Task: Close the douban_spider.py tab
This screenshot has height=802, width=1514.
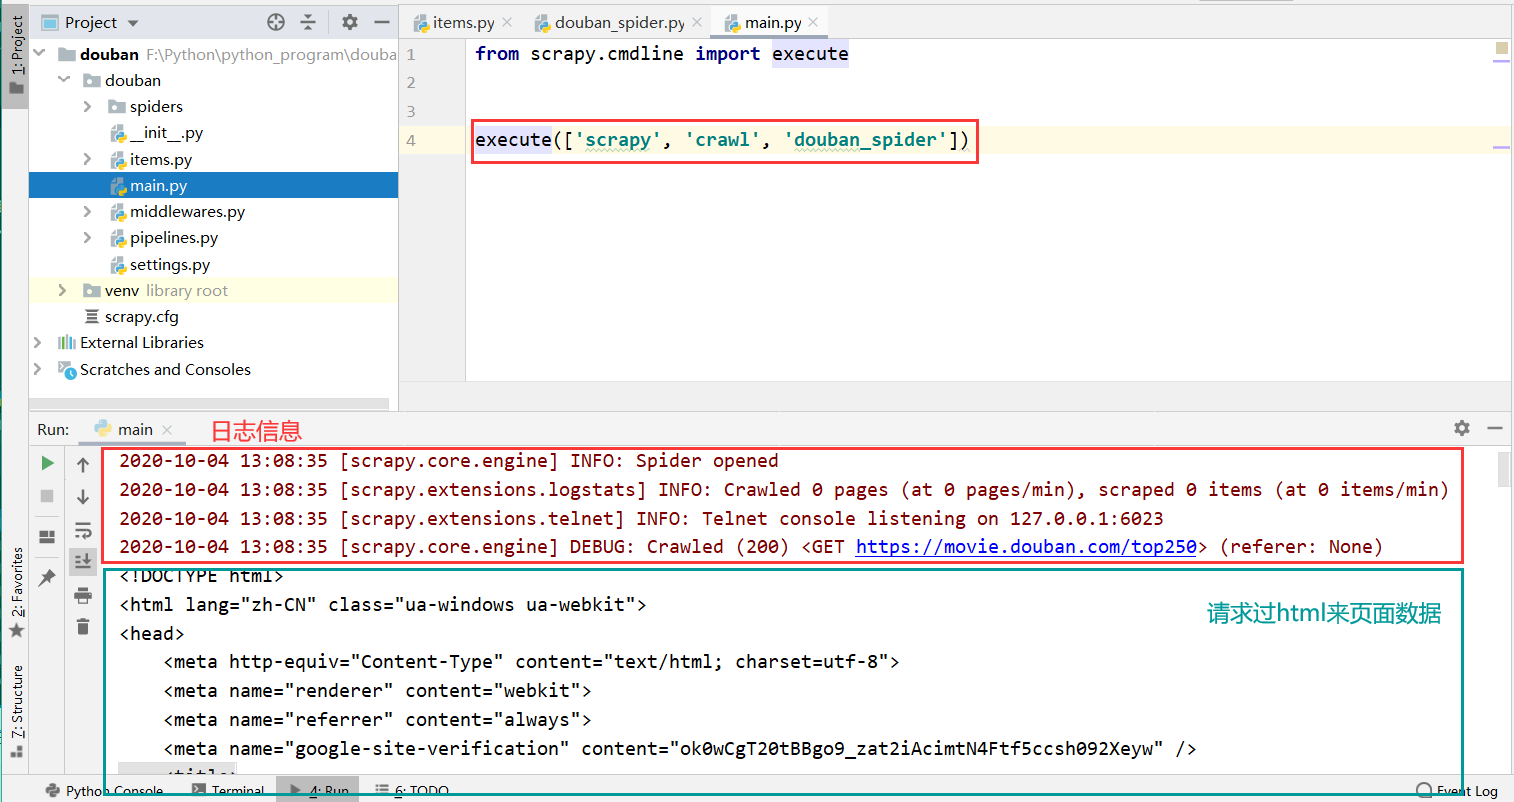Action: tap(697, 22)
